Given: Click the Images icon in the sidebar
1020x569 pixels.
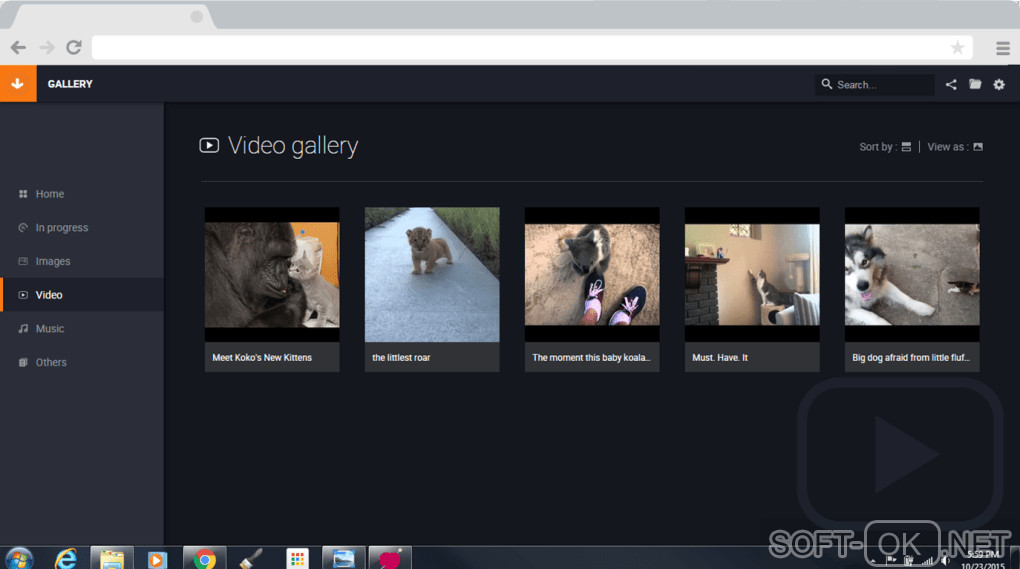Looking at the screenshot, I should 23,261.
